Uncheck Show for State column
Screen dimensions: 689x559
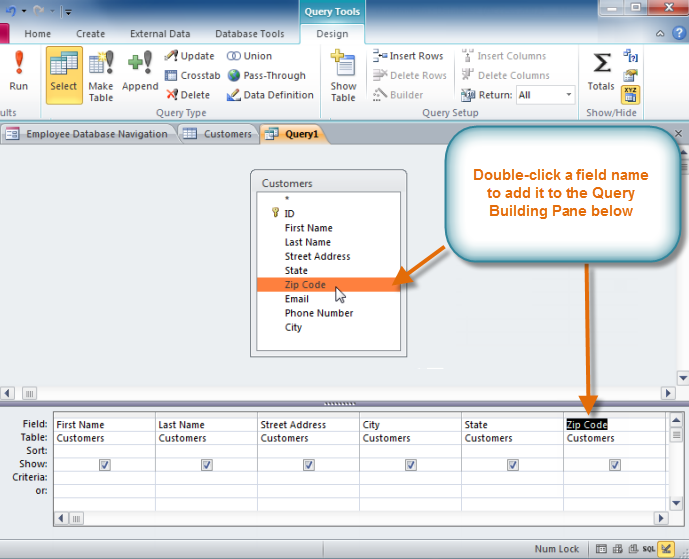[x=513, y=465]
